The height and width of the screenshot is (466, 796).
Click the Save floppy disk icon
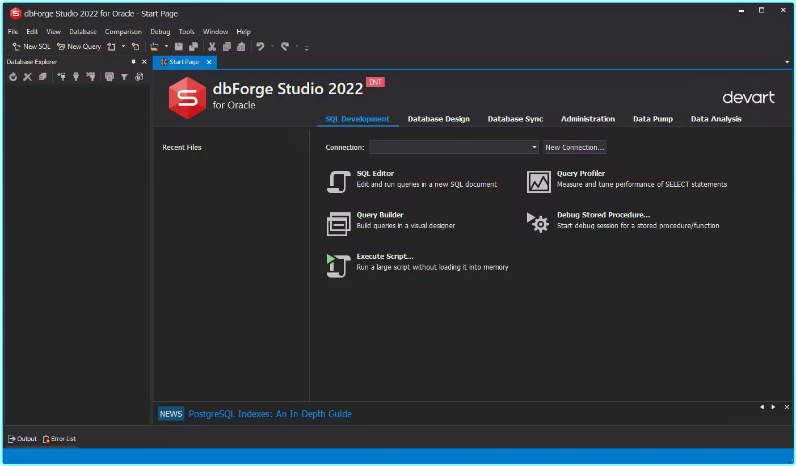point(179,47)
